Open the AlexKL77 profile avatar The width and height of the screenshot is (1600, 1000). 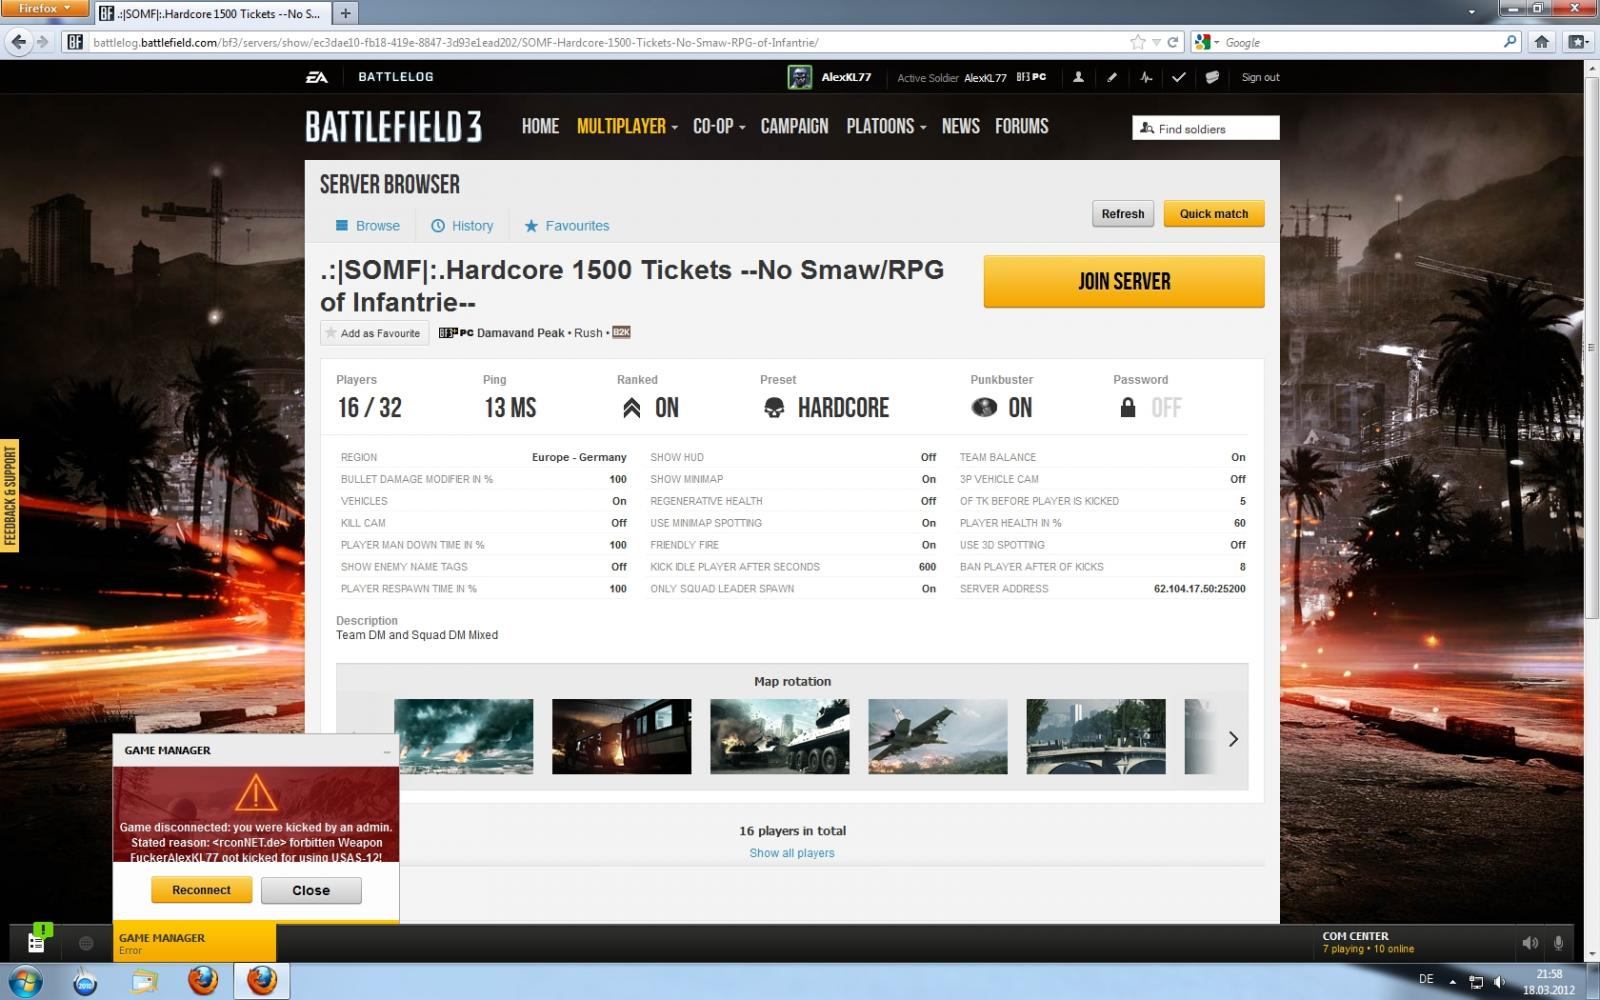click(800, 77)
